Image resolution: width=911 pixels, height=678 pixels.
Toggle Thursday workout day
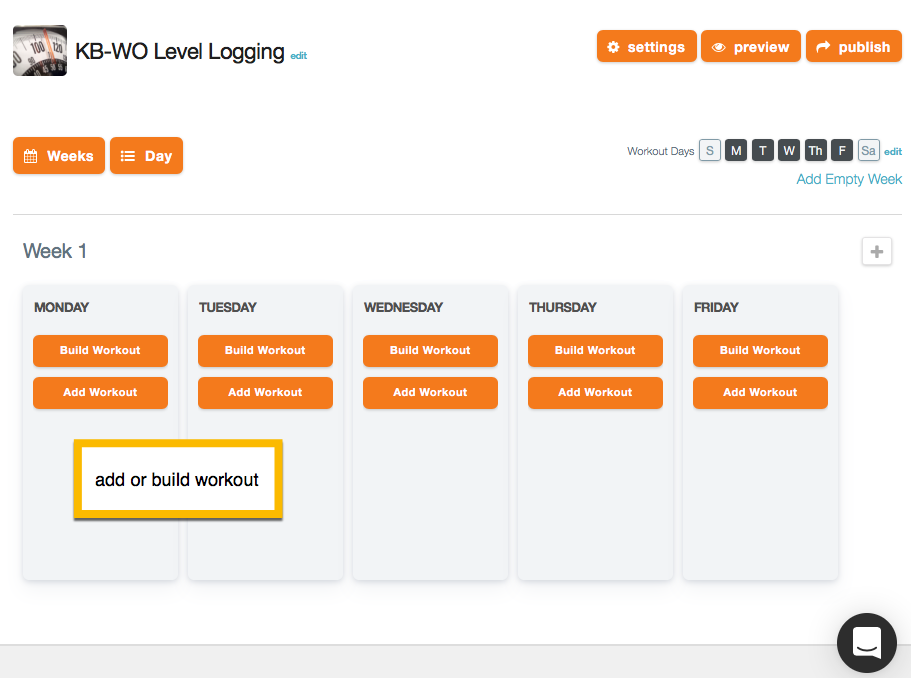coord(816,151)
